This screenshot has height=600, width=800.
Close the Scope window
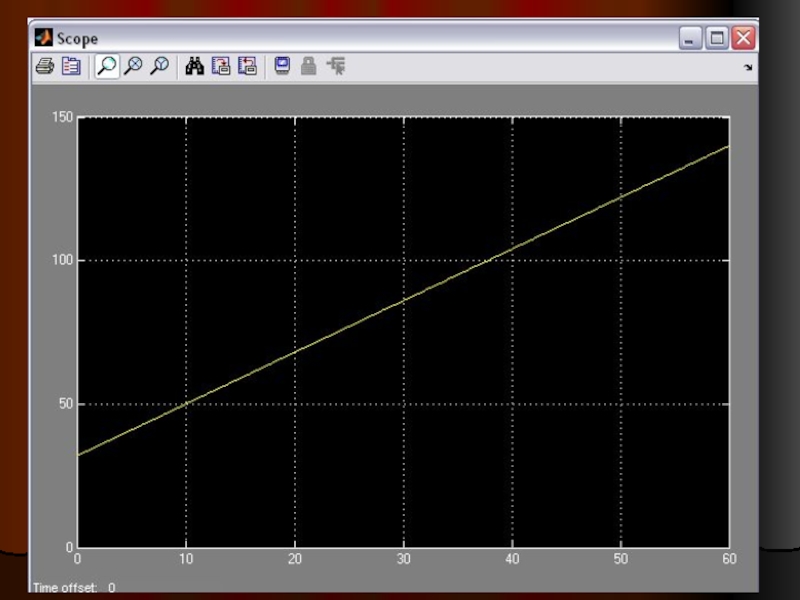743,38
